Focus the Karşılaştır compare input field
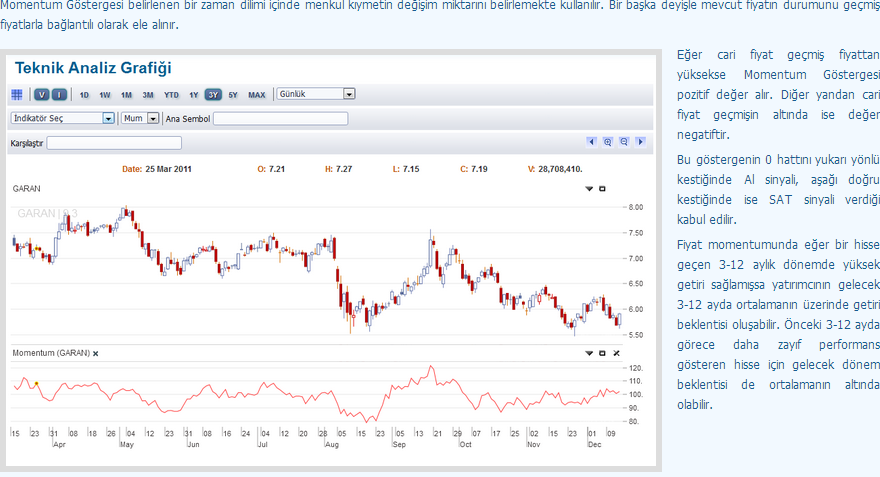The image size is (880, 477). 114,143
